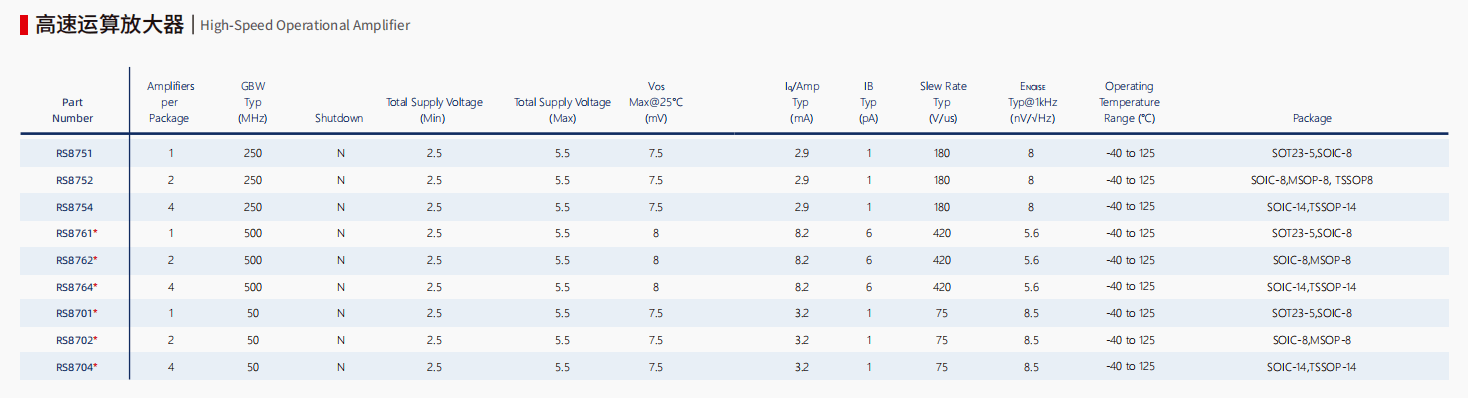The height and width of the screenshot is (398, 1468).
Task: Click the Part Number column header
Action: point(72,110)
